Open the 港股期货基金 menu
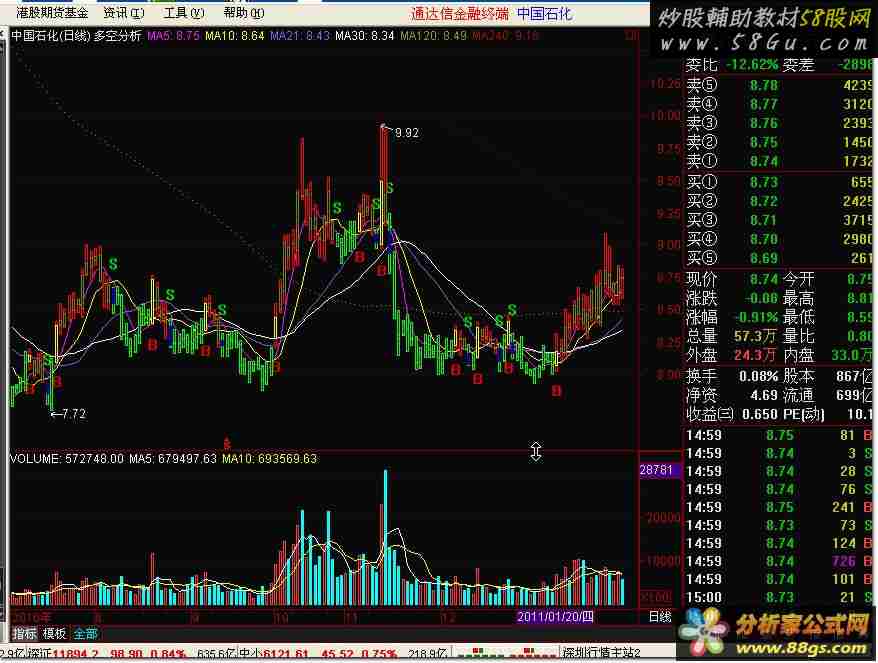 (x=52, y=12)
